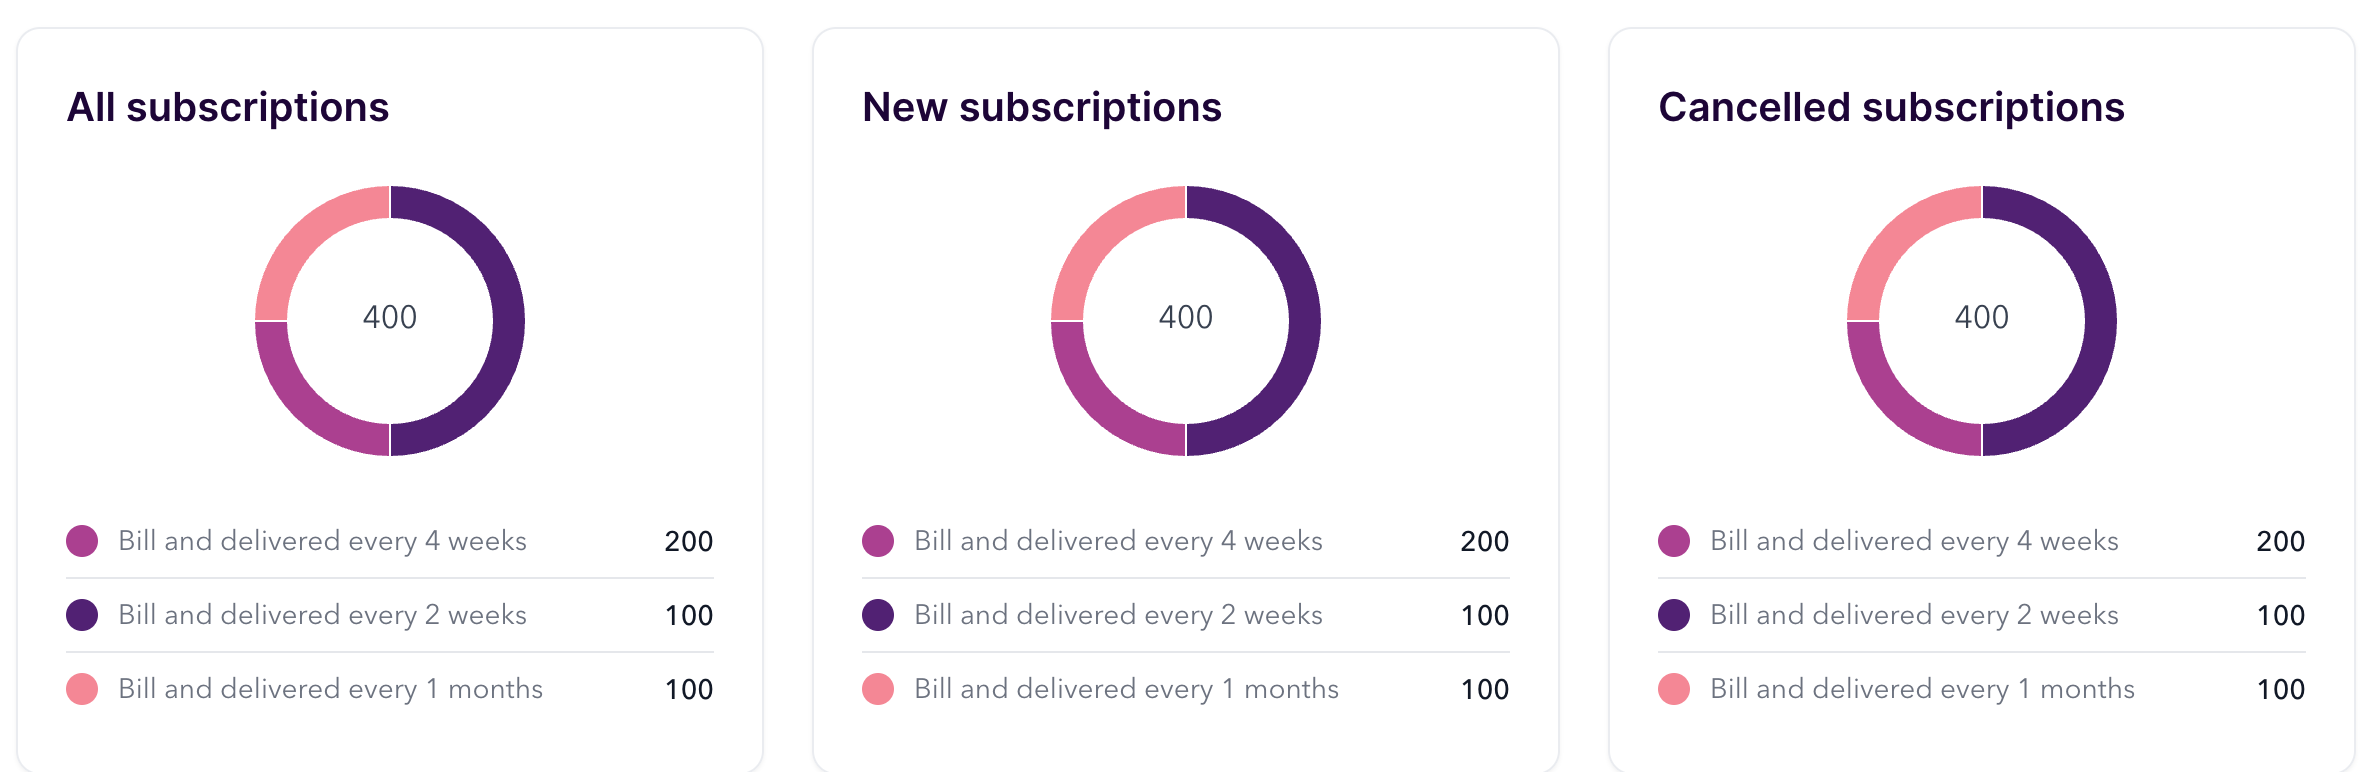Click the New subscriptions card heading
The width and height of the screenshot is (2372, 772).
click(x=1042, y=107)
